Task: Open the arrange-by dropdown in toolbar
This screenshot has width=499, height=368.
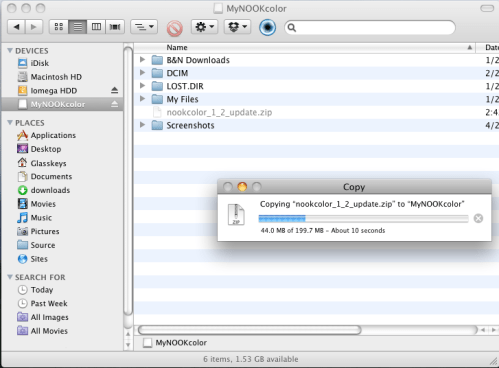Action: click(x=144, y=27)
